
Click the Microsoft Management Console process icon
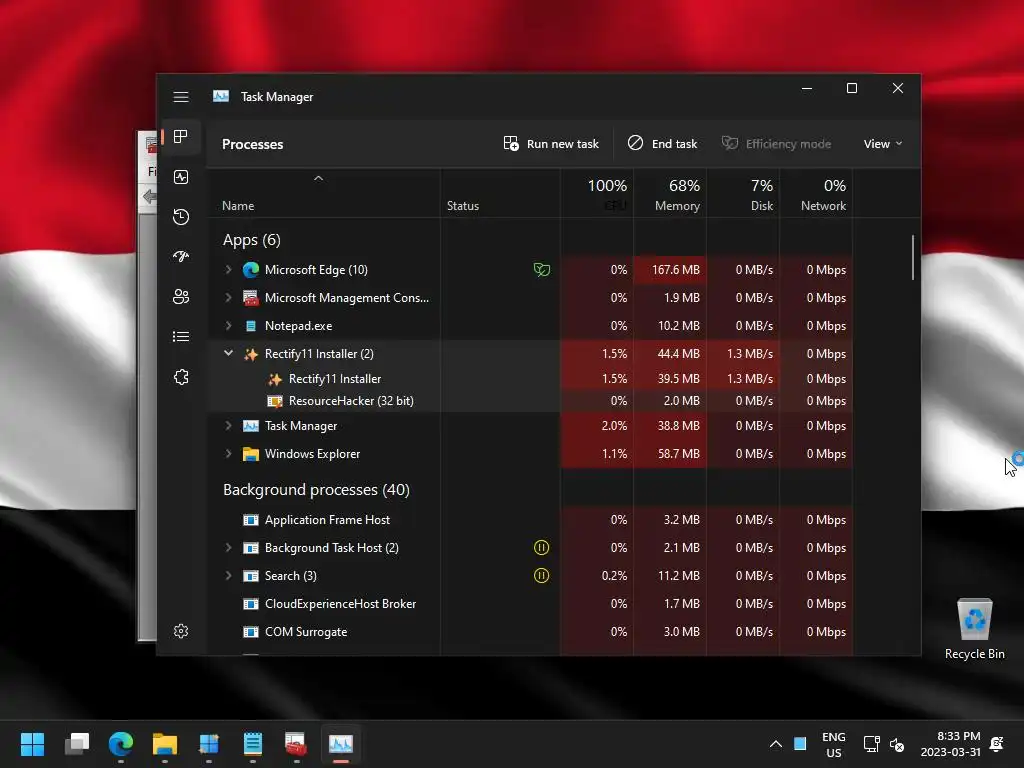click(x=251, y=298)
